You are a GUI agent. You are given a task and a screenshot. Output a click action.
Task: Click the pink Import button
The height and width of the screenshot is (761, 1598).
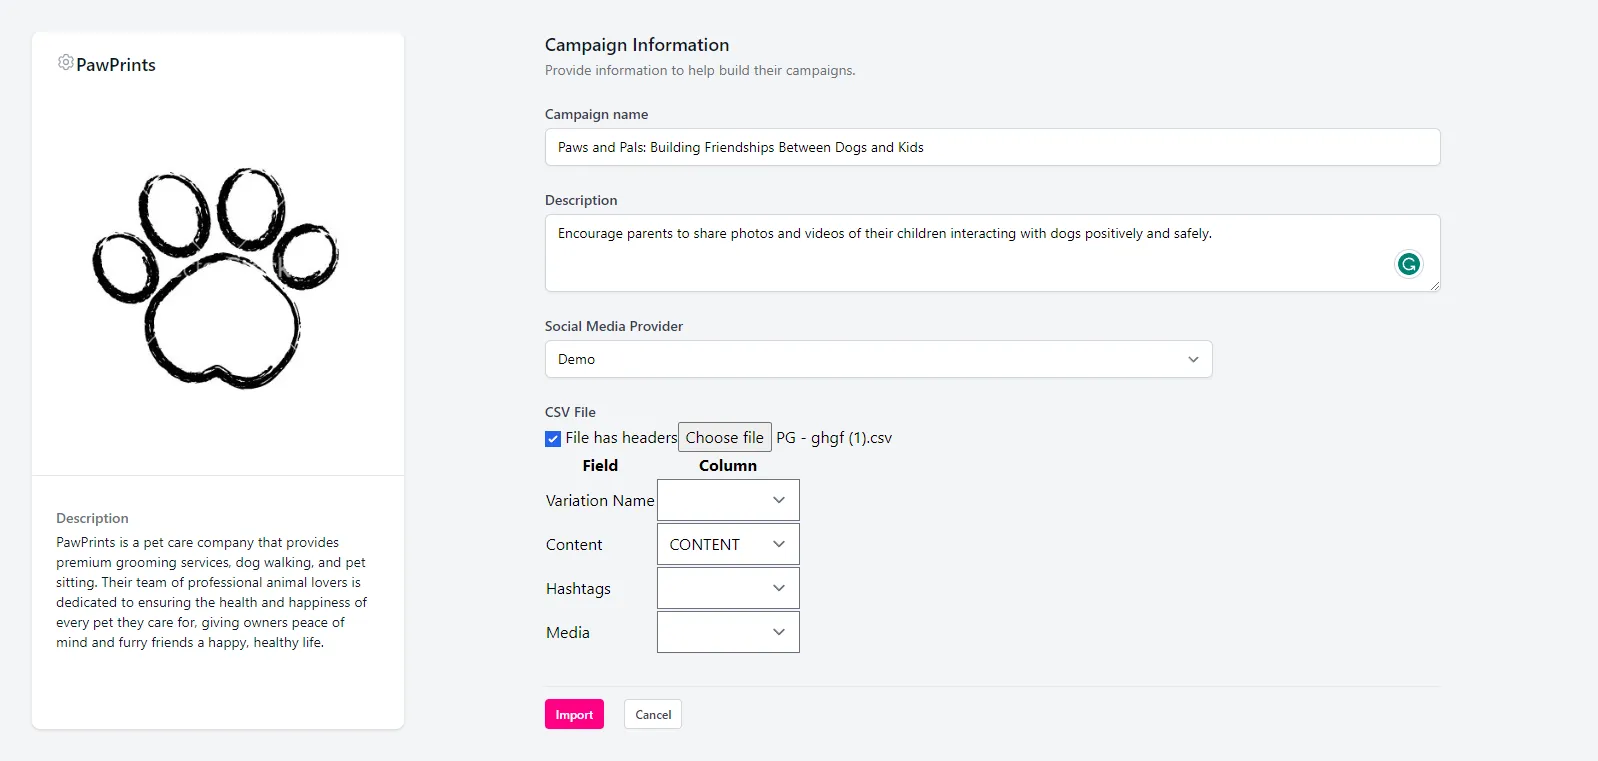click(574, 714)
